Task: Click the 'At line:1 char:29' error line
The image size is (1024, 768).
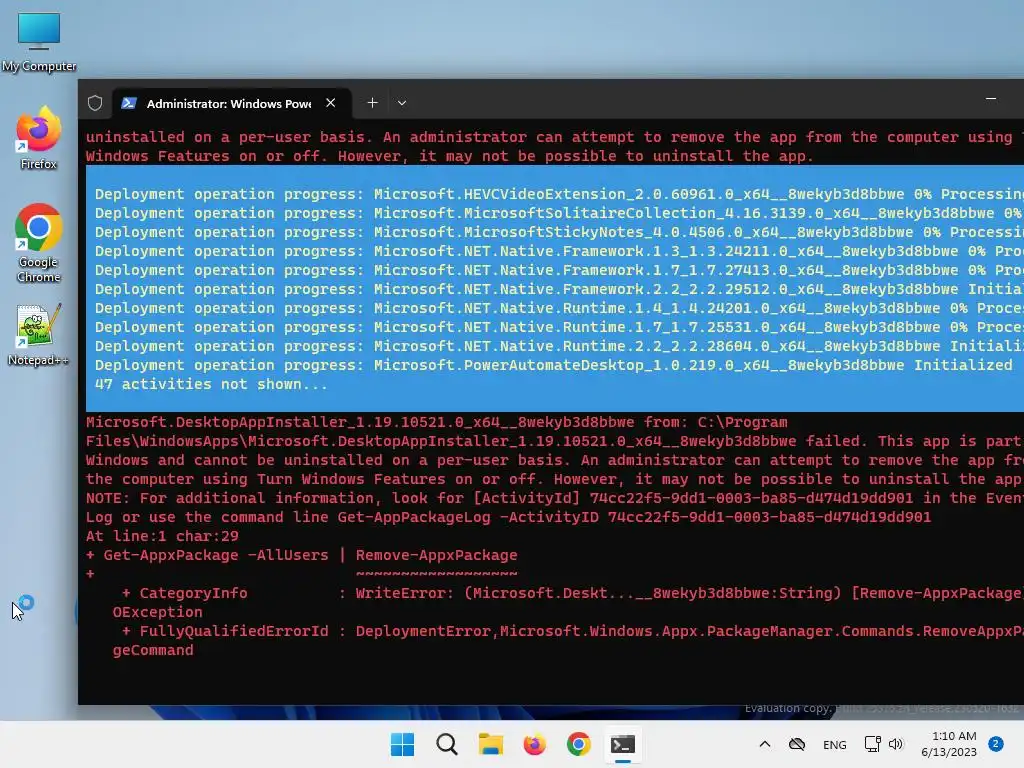Action: 162,536
